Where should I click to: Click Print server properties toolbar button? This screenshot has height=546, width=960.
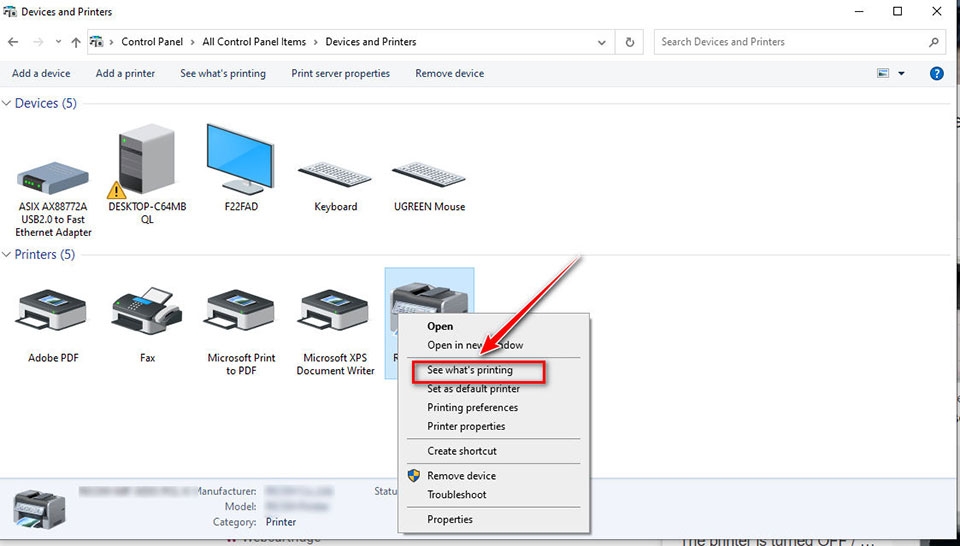point(340,73)
